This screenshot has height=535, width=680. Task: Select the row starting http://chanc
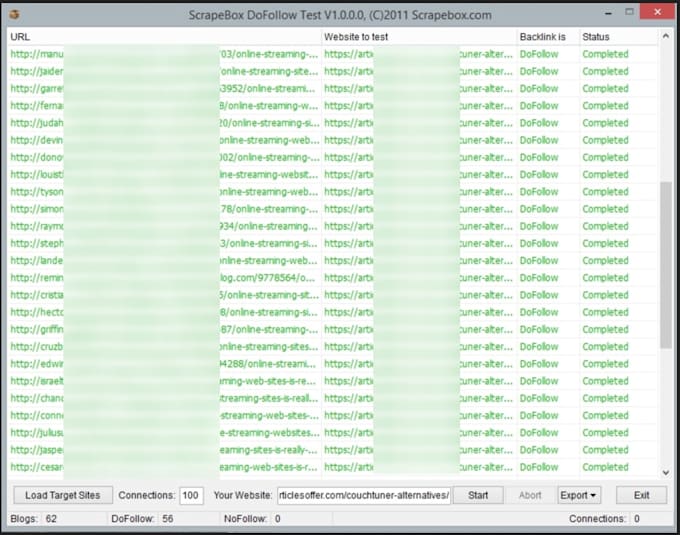(333, 398)
